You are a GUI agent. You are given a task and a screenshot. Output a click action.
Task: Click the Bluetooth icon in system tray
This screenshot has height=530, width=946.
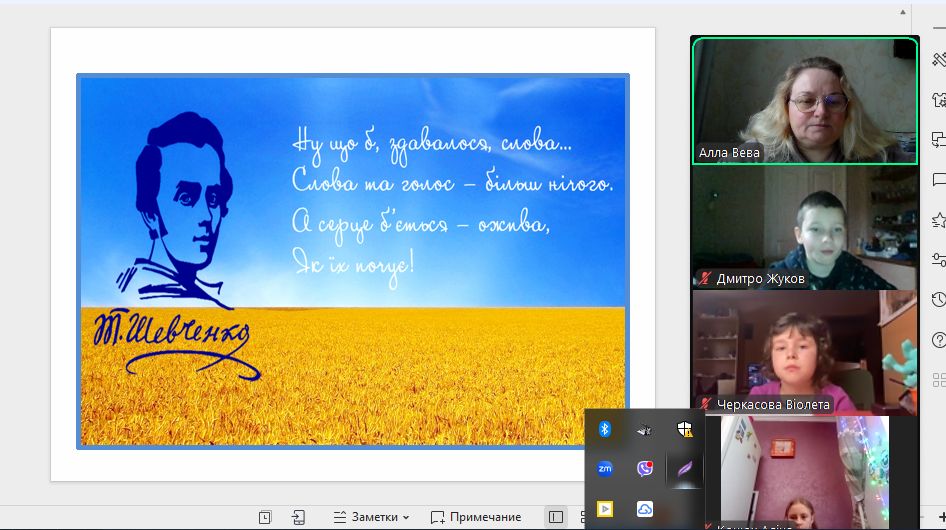[x=605, y=429]
